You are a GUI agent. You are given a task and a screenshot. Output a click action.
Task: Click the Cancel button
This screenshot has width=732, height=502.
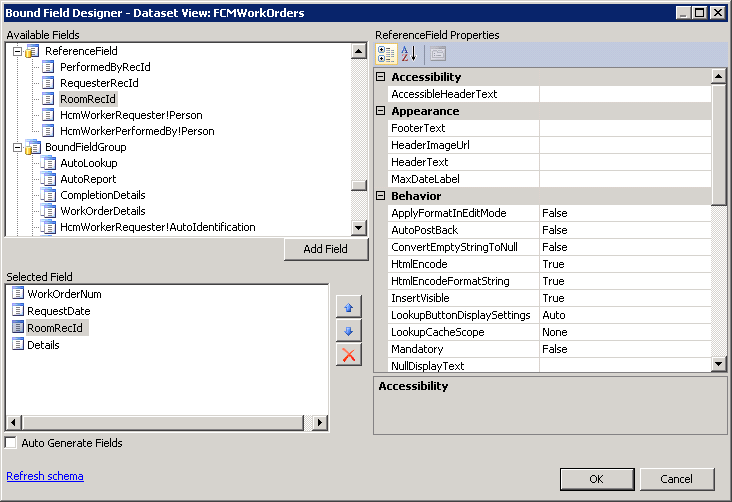click(676, 479)
